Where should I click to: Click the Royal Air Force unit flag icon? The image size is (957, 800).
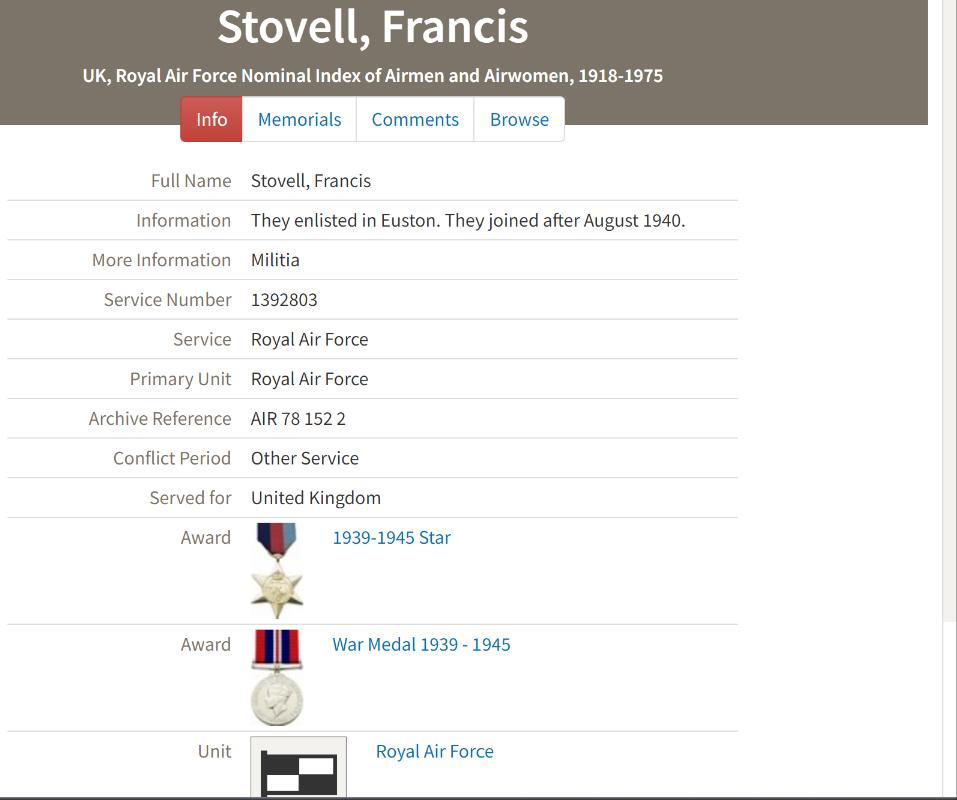point(298,768)
